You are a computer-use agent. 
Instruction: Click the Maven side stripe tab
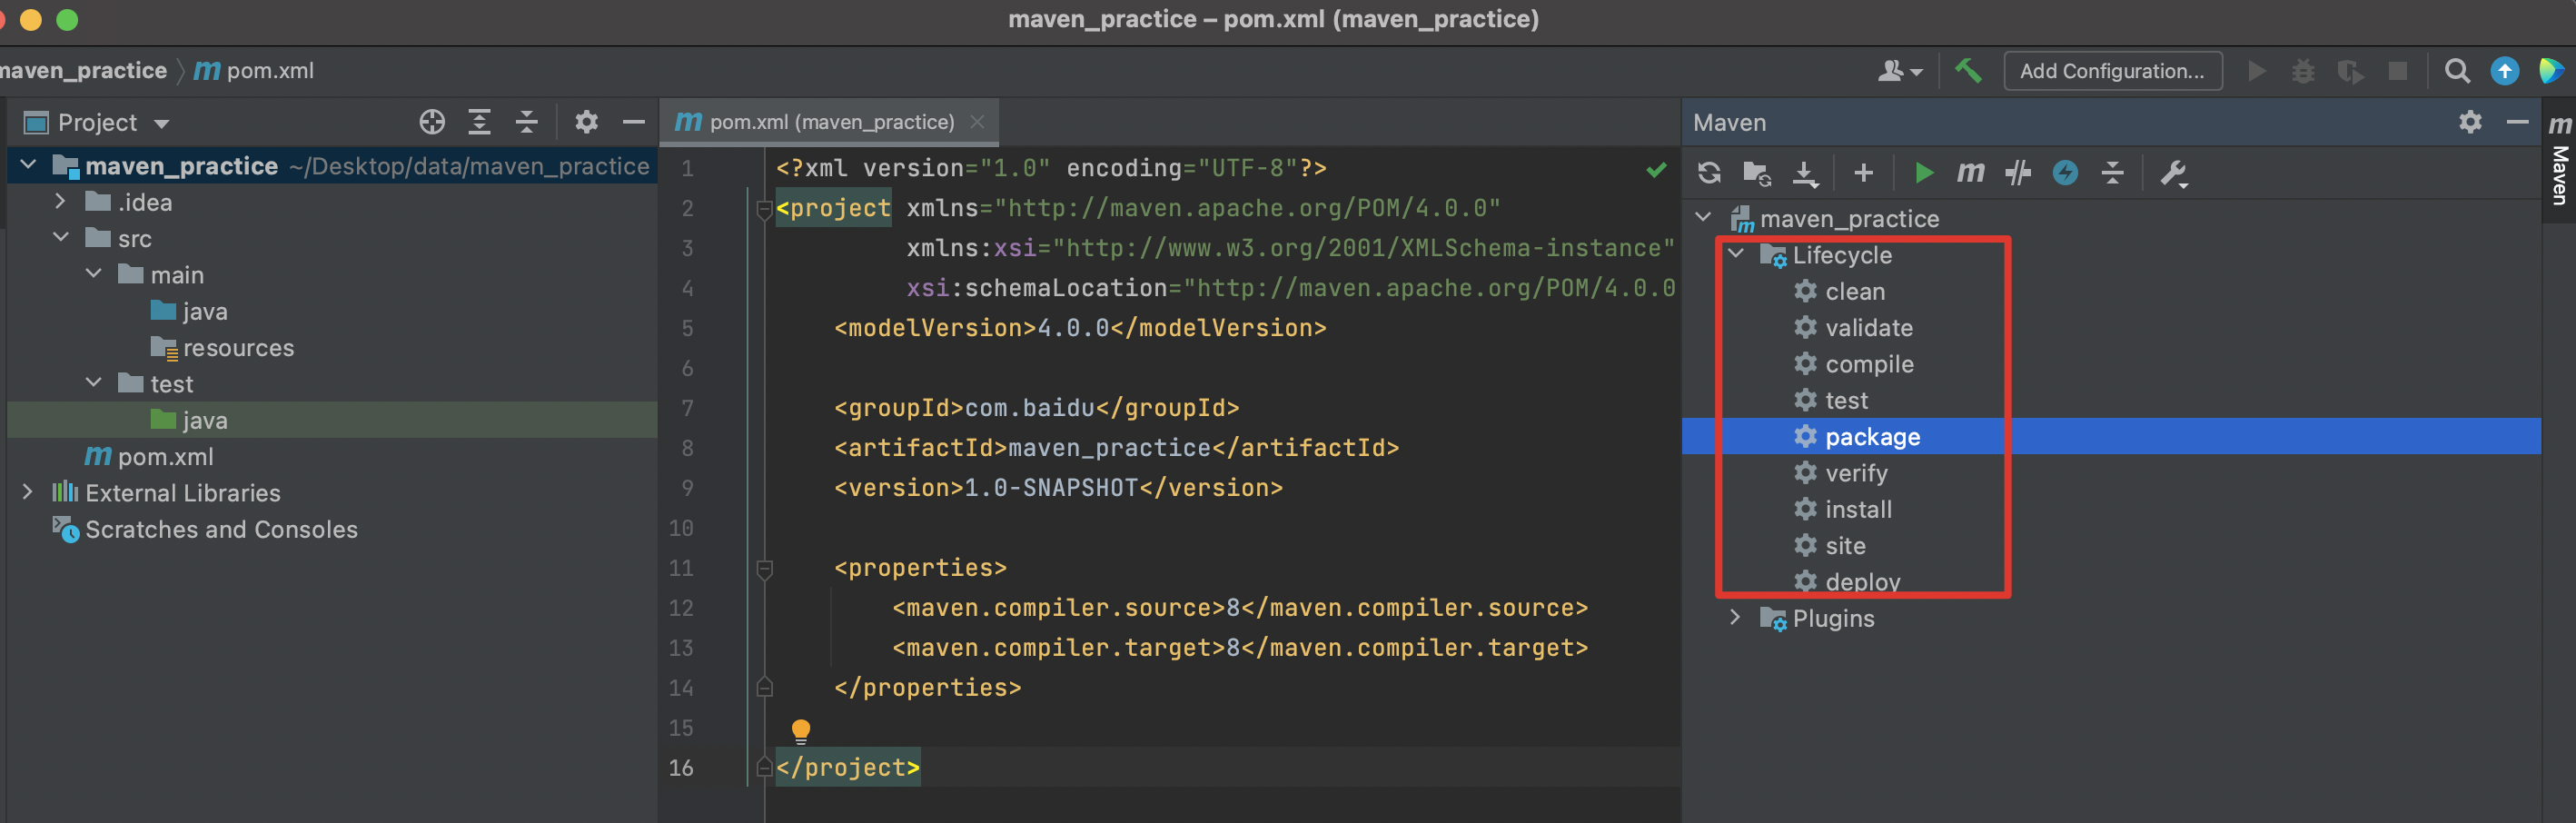point(2559,160)
